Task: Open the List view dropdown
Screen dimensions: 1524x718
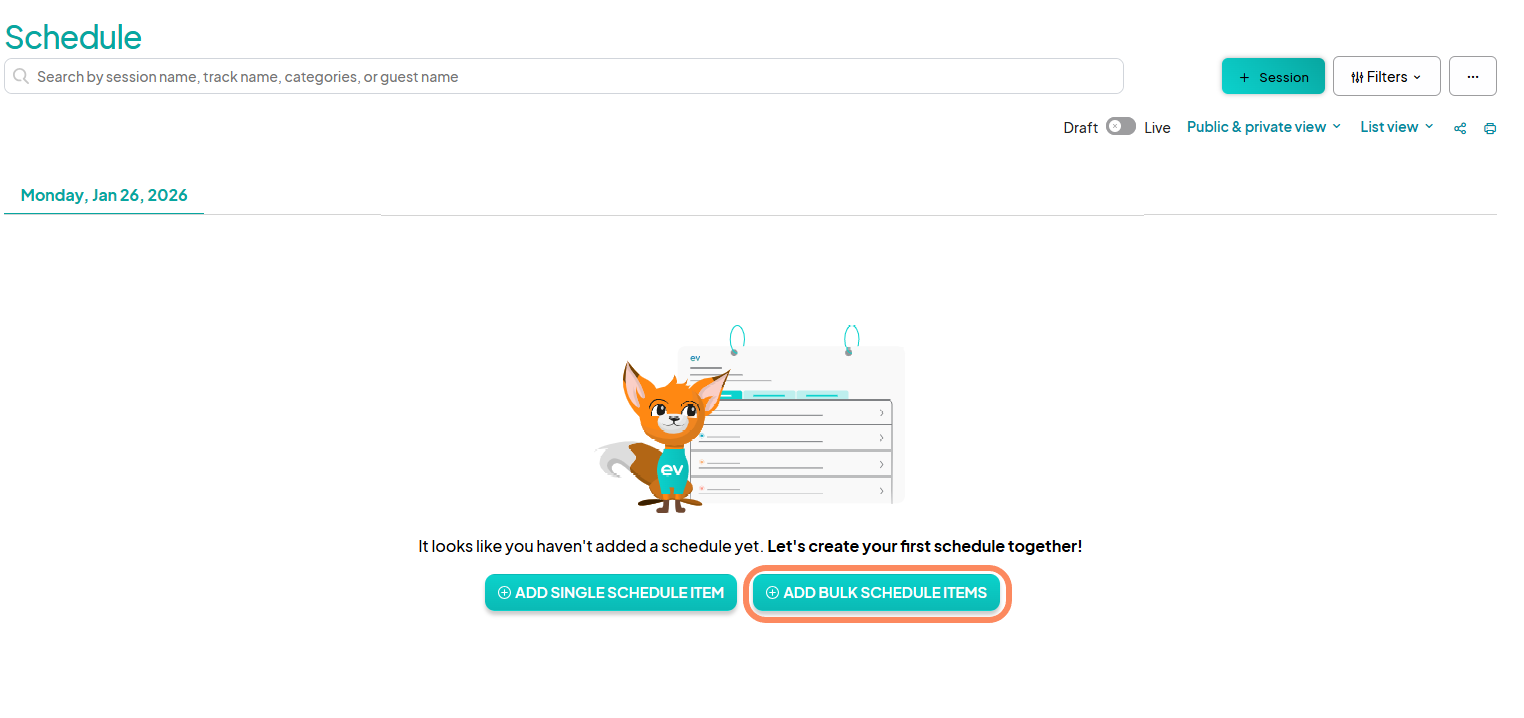Action: coord(1396,127)
